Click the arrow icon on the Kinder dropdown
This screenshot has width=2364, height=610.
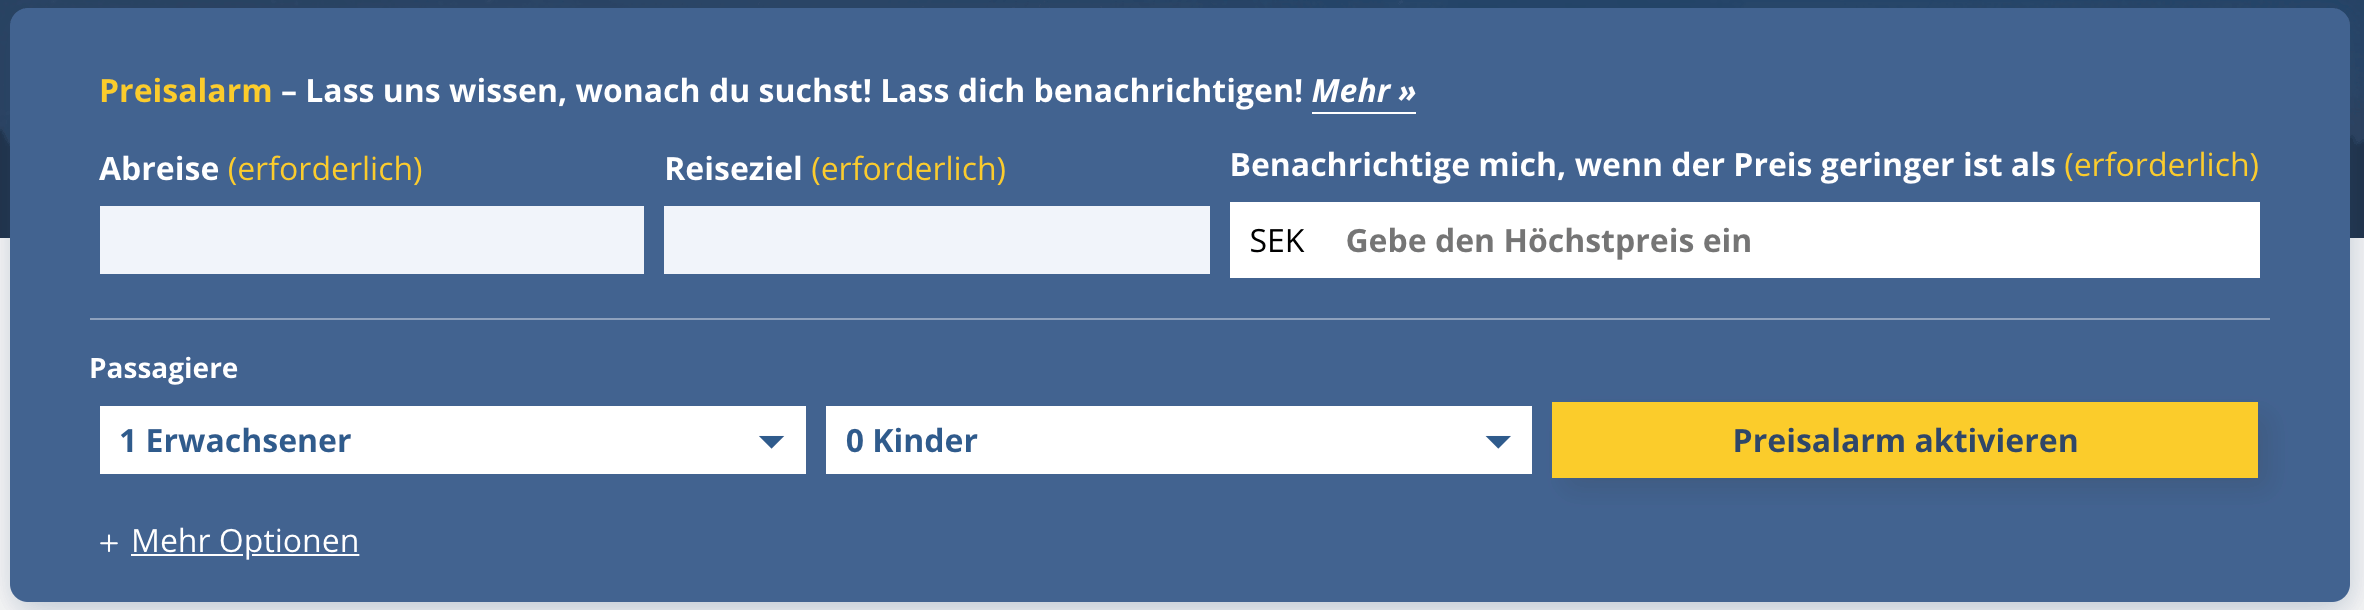click(x=1497, y=441)
